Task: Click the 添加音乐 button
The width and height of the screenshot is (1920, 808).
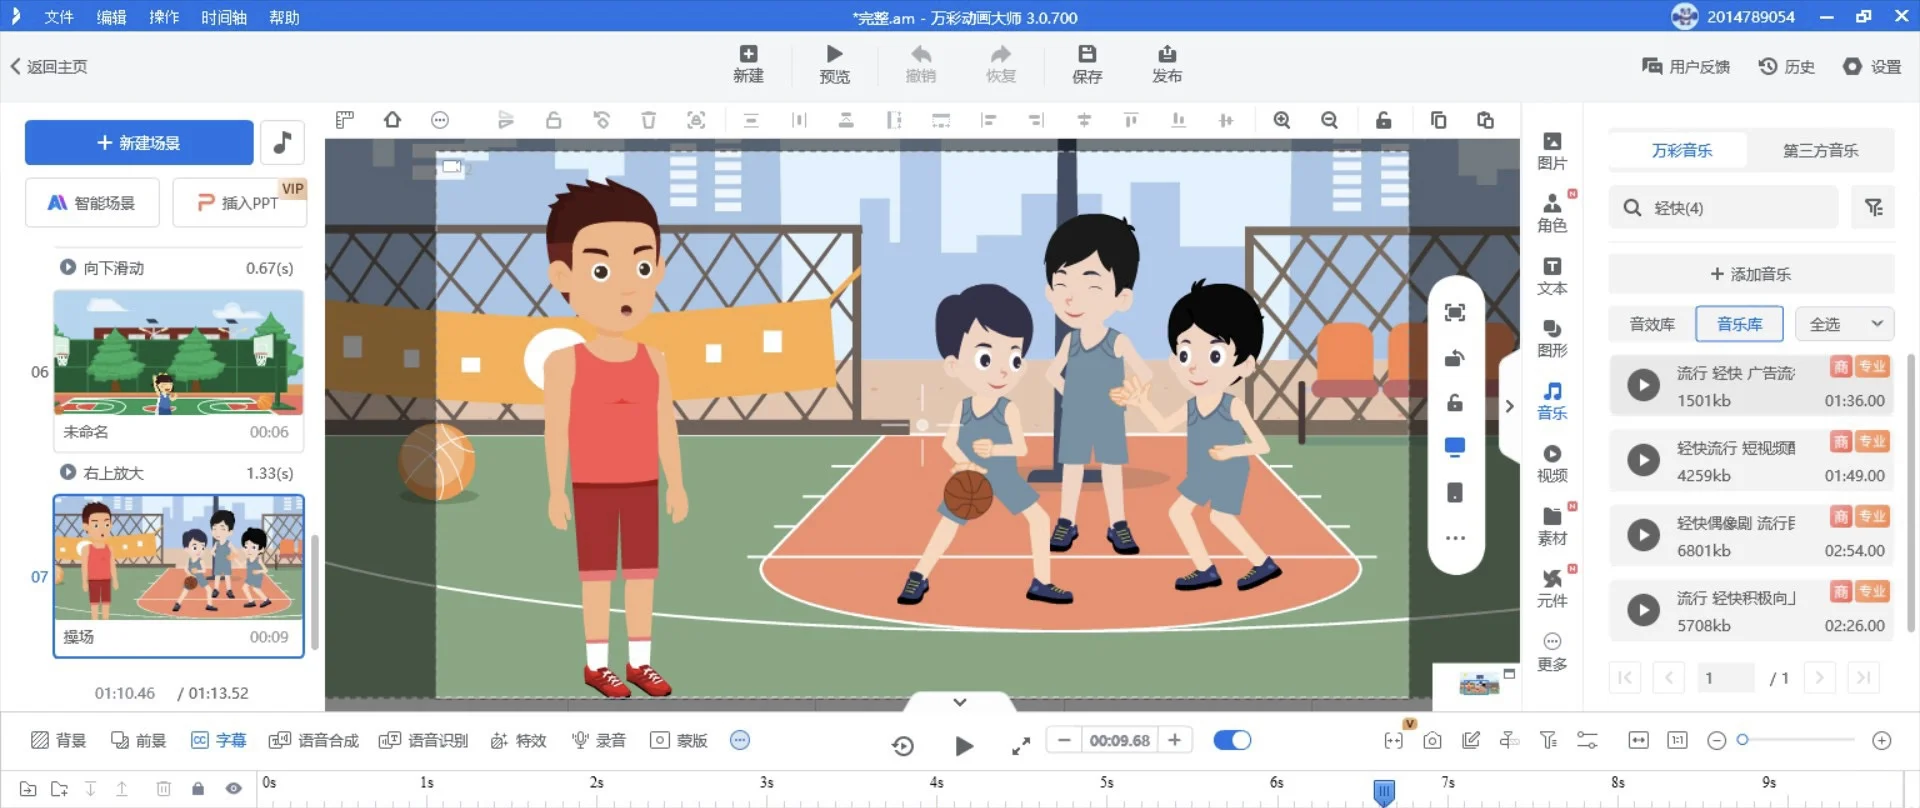Action: pos(1751,274)
